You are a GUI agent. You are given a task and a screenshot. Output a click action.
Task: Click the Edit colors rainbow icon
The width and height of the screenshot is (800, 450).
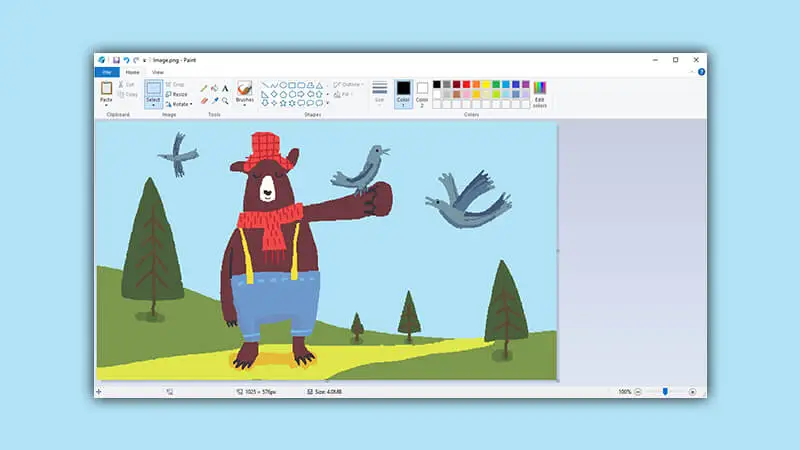point(540,88)
